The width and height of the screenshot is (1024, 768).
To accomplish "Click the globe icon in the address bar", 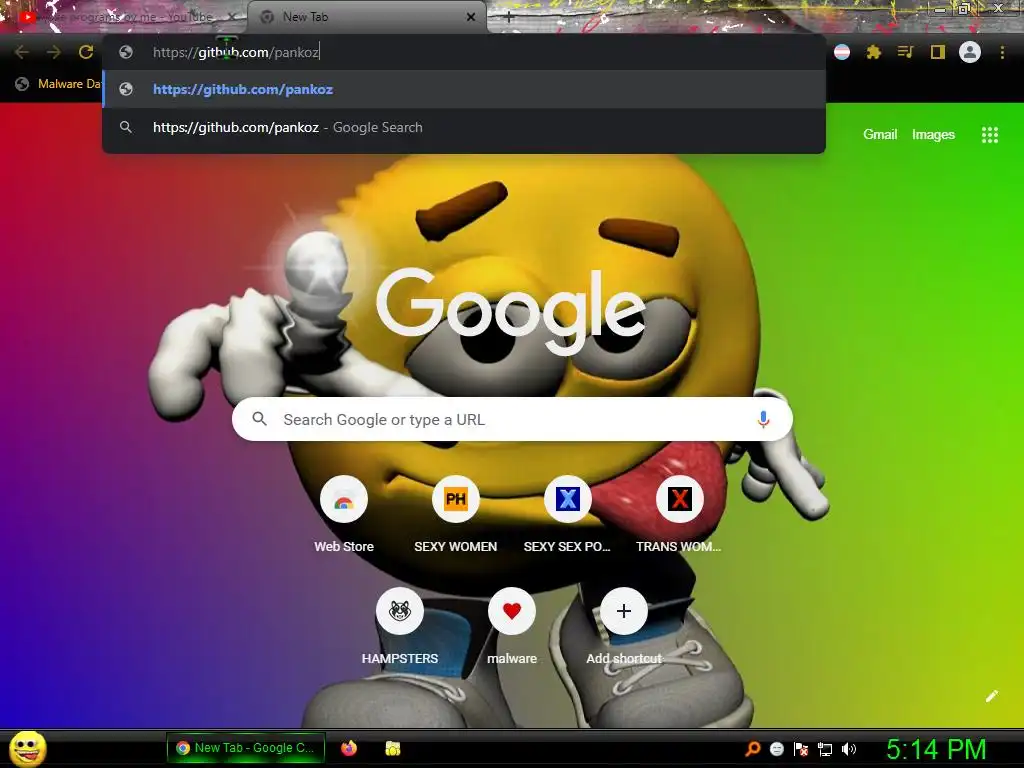I will [126, 52].
